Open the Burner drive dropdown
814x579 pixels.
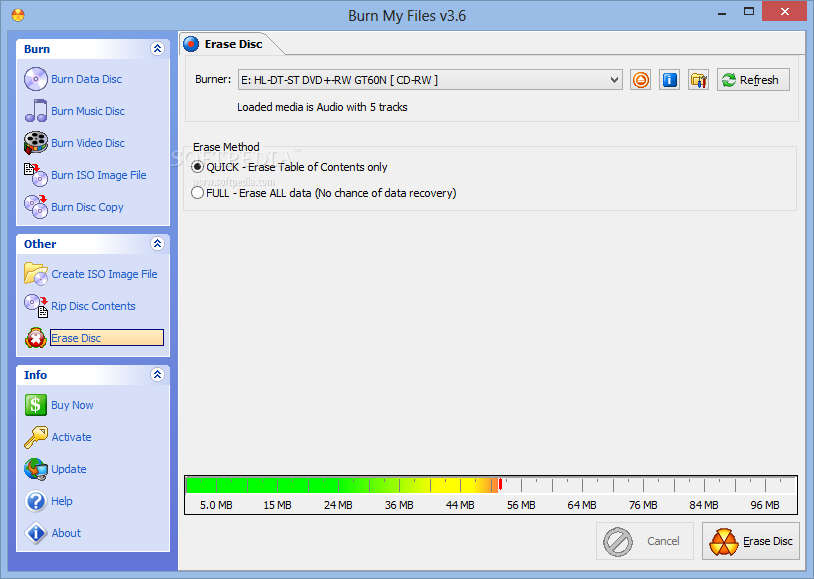click(x=614, y=80)
